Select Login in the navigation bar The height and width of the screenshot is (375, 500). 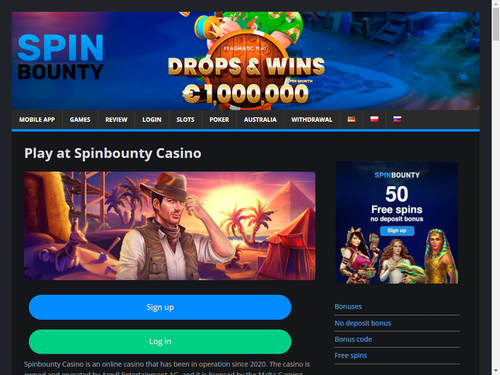152,120
